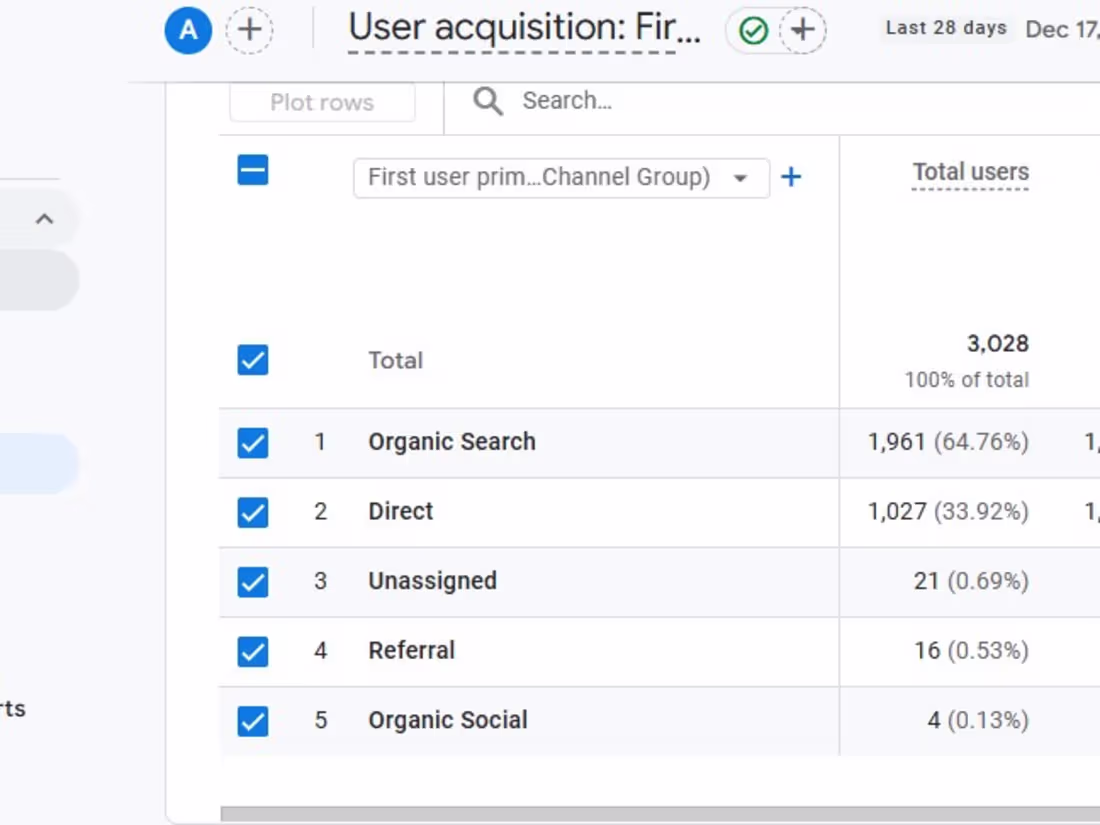The height and width of the screenshot is (825, 1100).
Task: Click the User acquisition report title
Action: tap(524, 28)
